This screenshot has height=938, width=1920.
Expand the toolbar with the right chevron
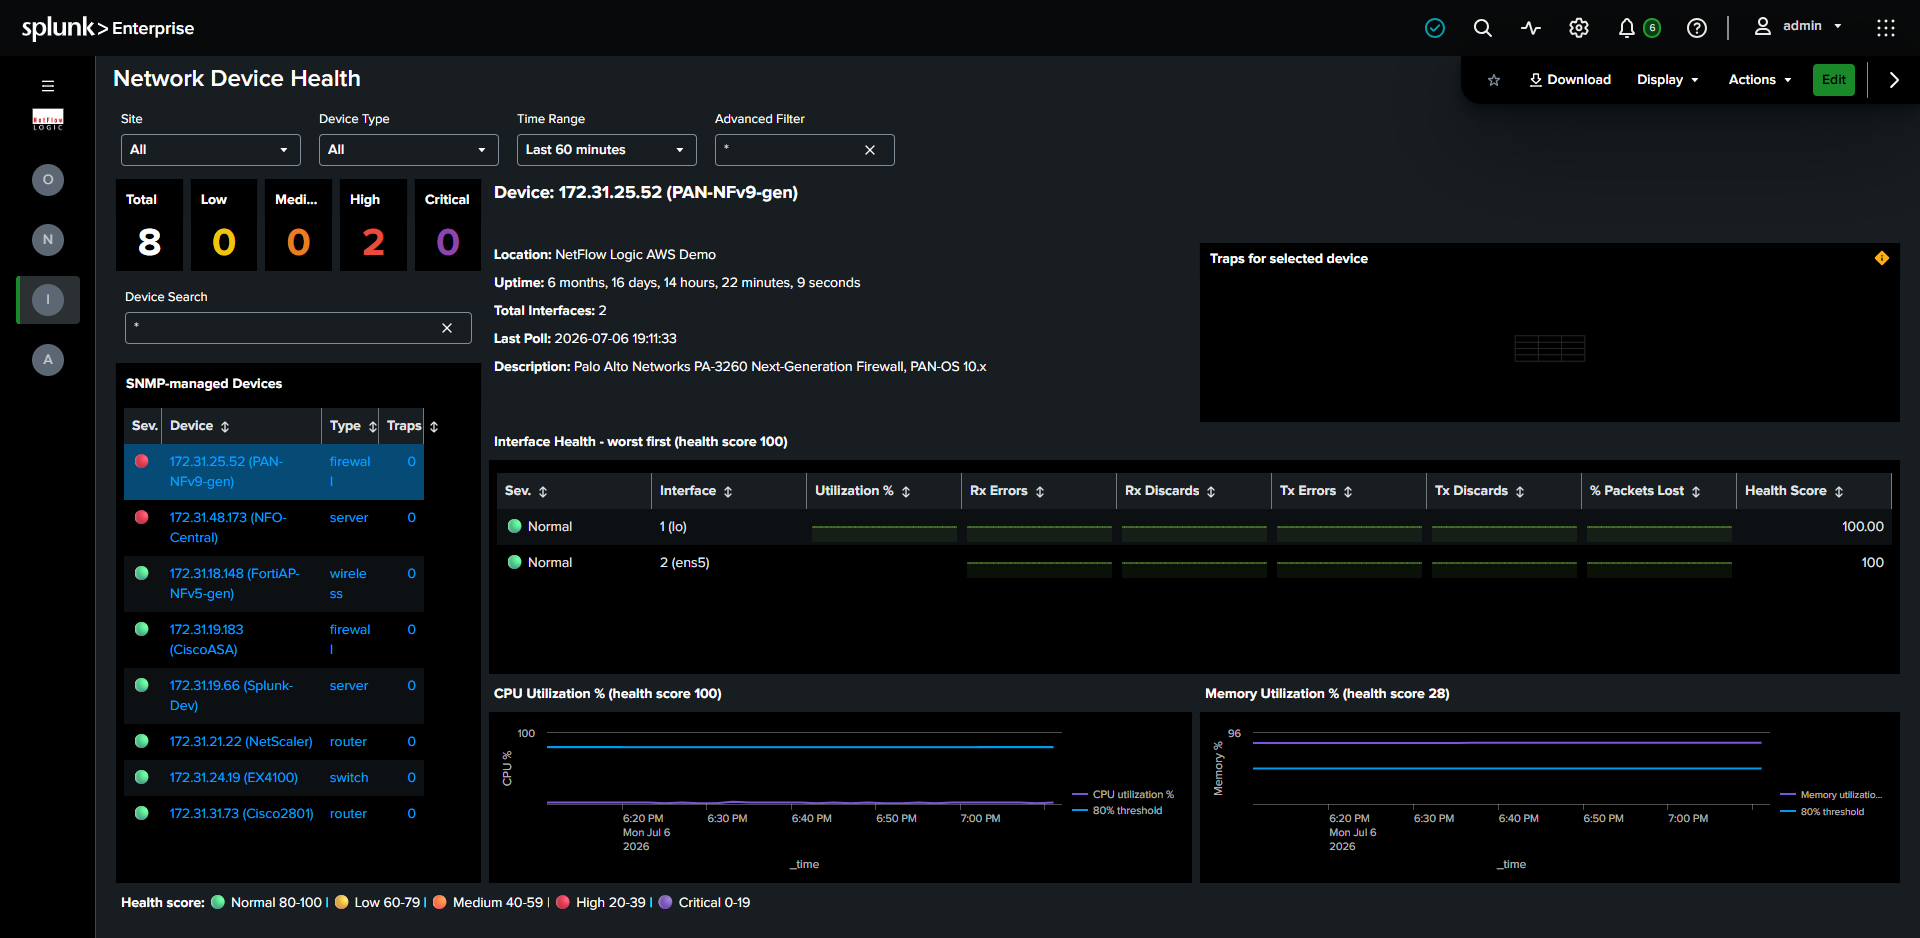(x=1894, y=80)
